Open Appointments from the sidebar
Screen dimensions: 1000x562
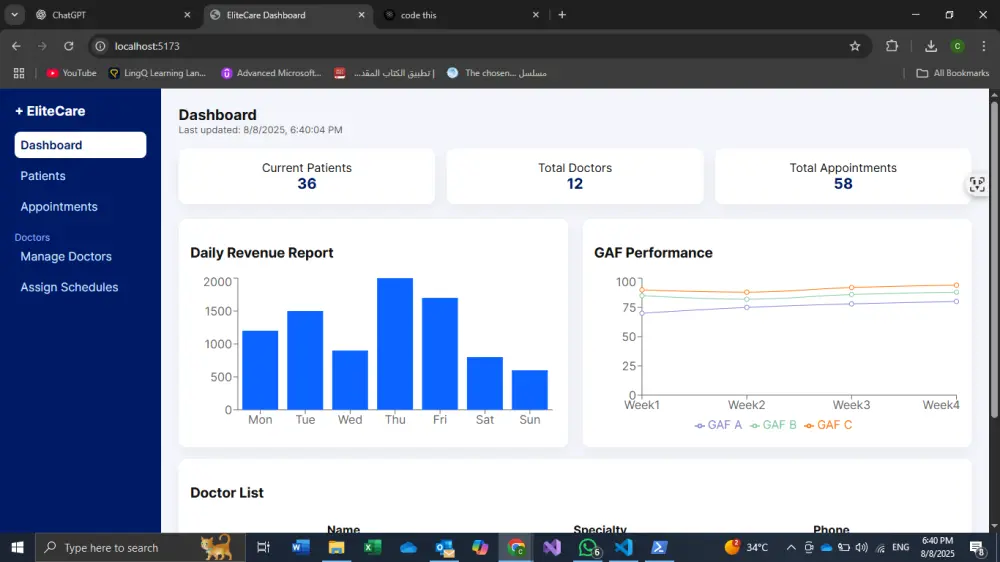(x=59, y=207)
